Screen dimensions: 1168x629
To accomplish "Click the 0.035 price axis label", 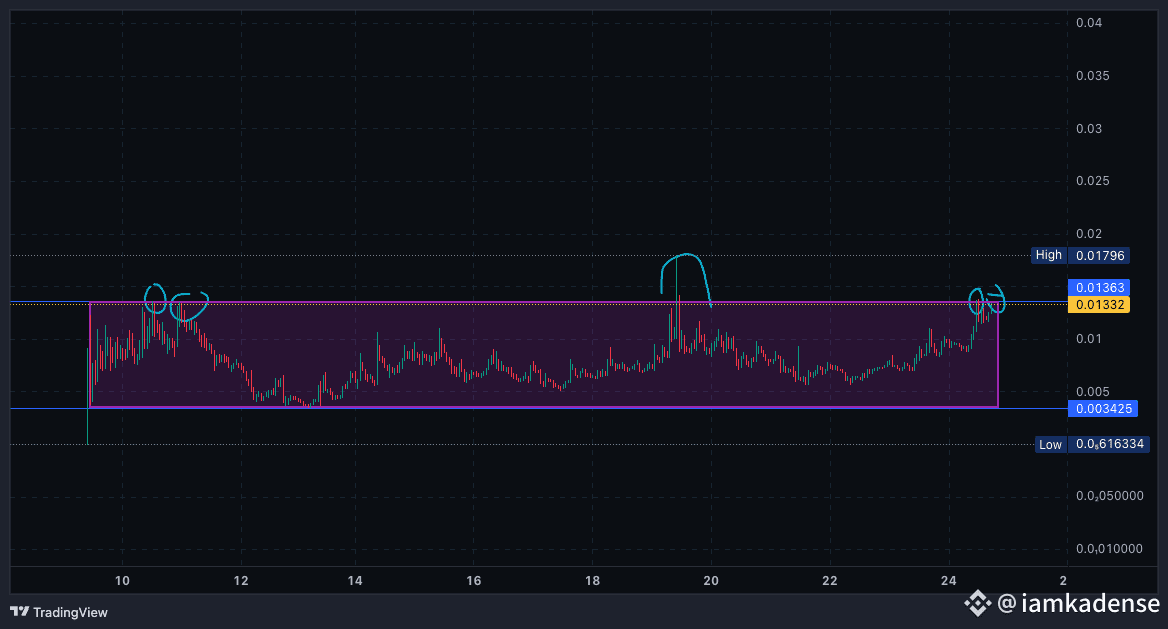I will (x=1092, y=76).
